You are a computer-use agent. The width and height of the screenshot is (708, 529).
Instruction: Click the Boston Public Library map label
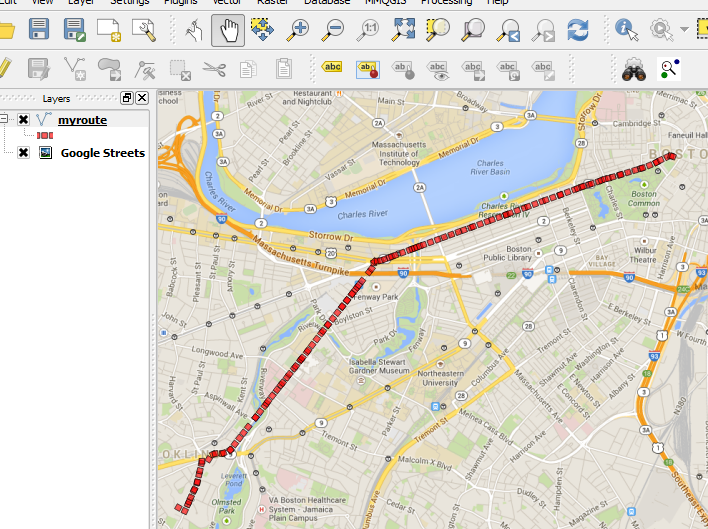[x=507, y=253]
